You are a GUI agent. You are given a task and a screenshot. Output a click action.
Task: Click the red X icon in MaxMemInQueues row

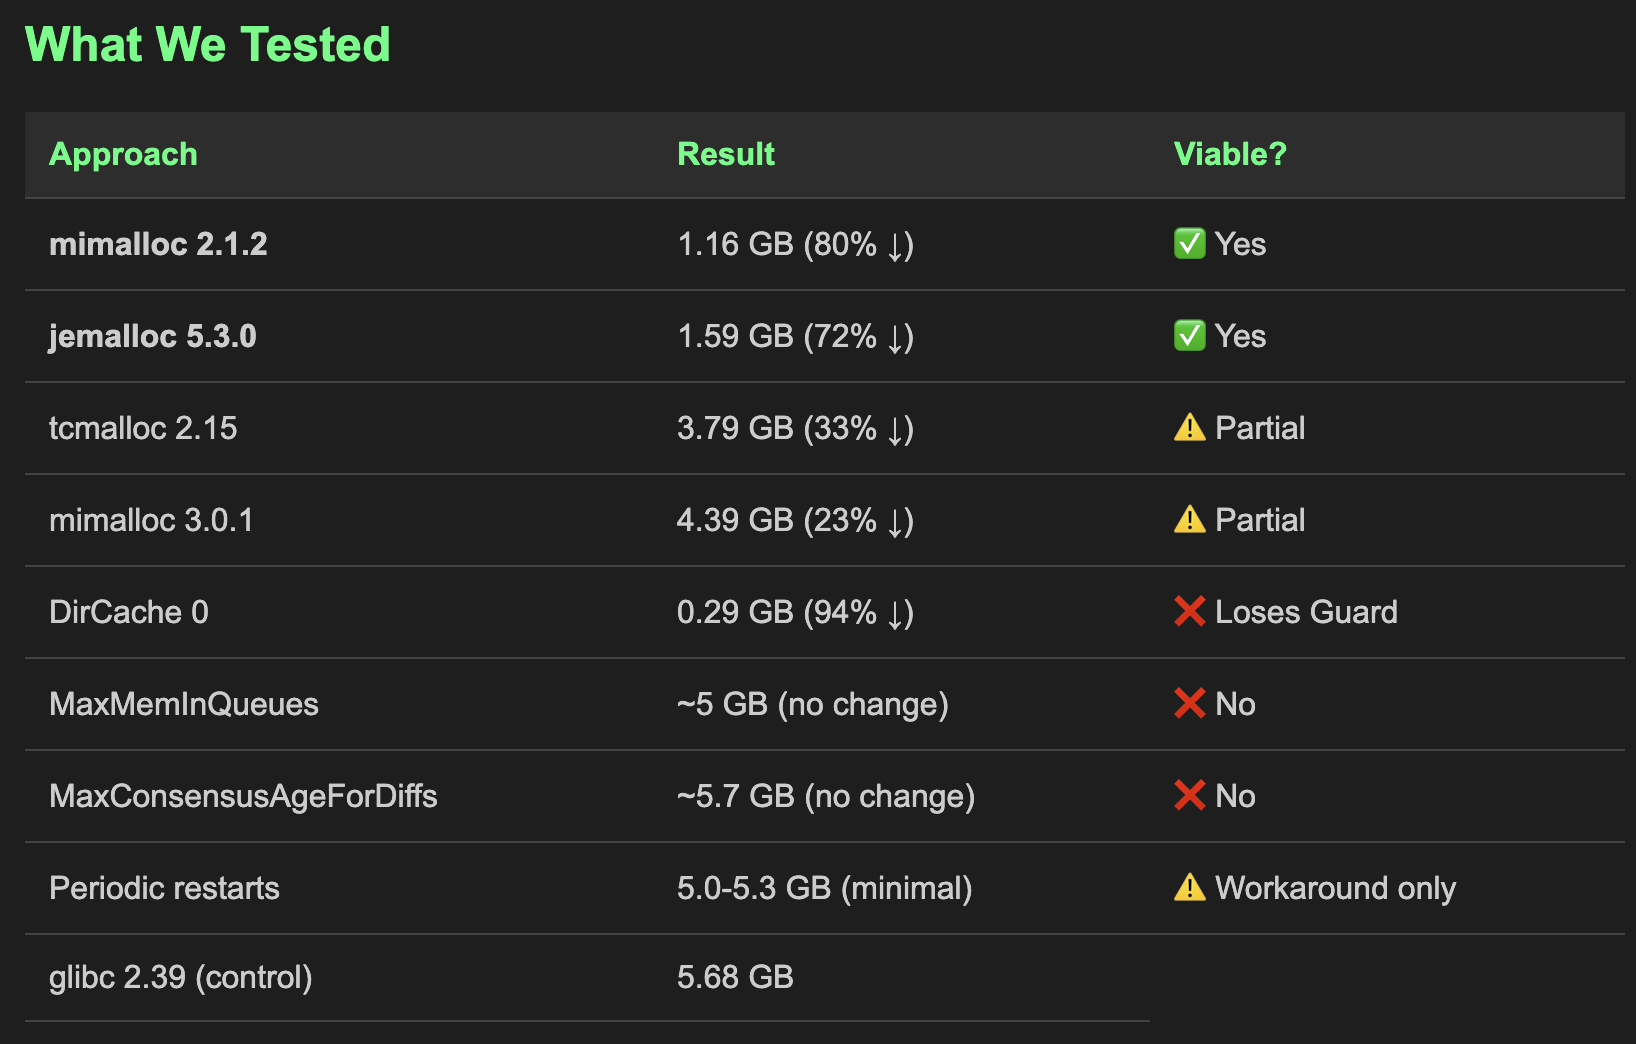click(x=1189, y=704)
